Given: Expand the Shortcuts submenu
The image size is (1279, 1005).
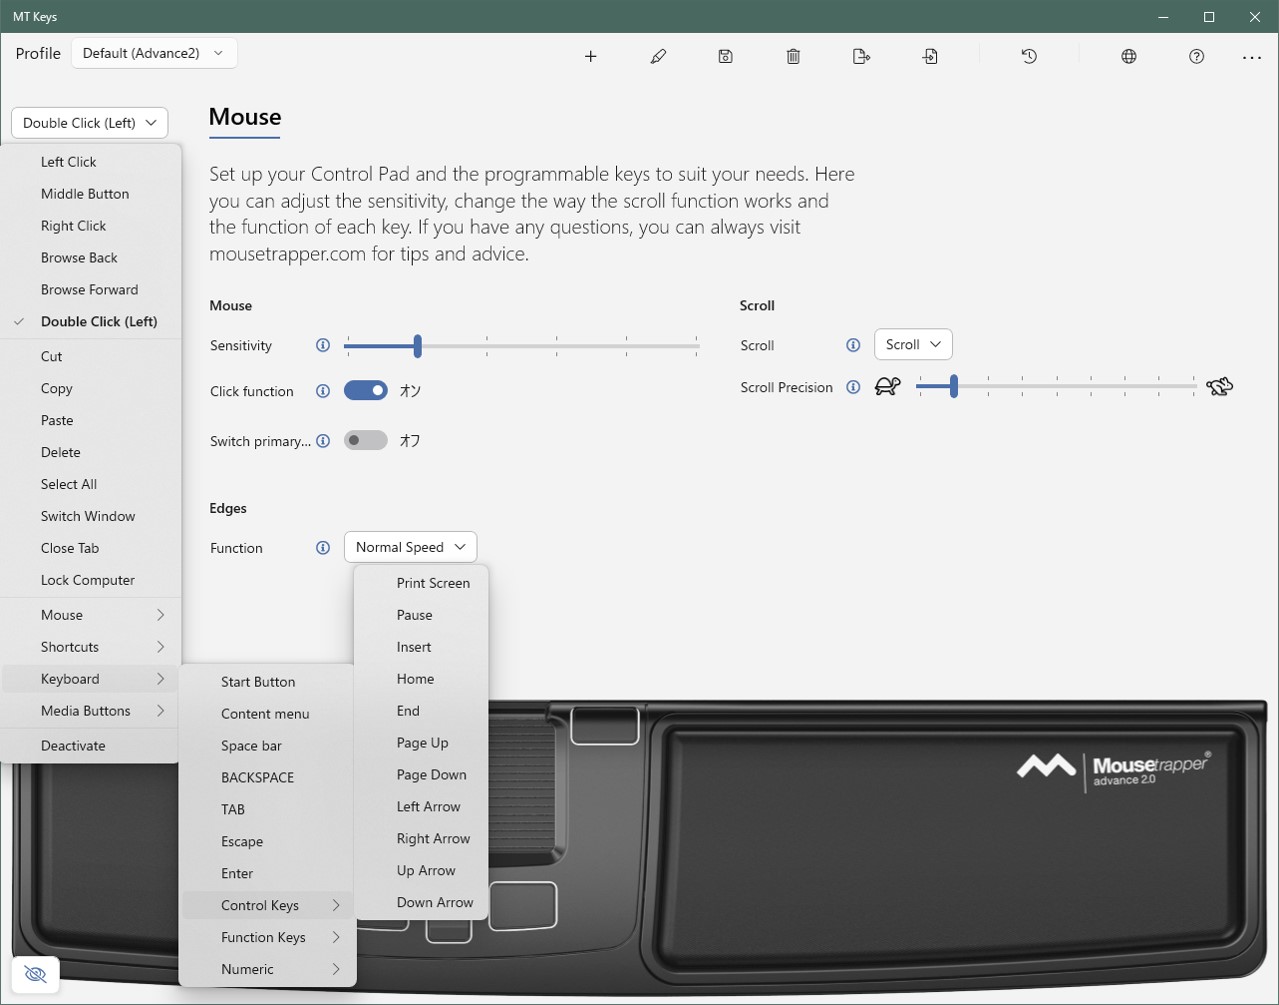Looking at the screenshot, I should (x=91, y=647).
